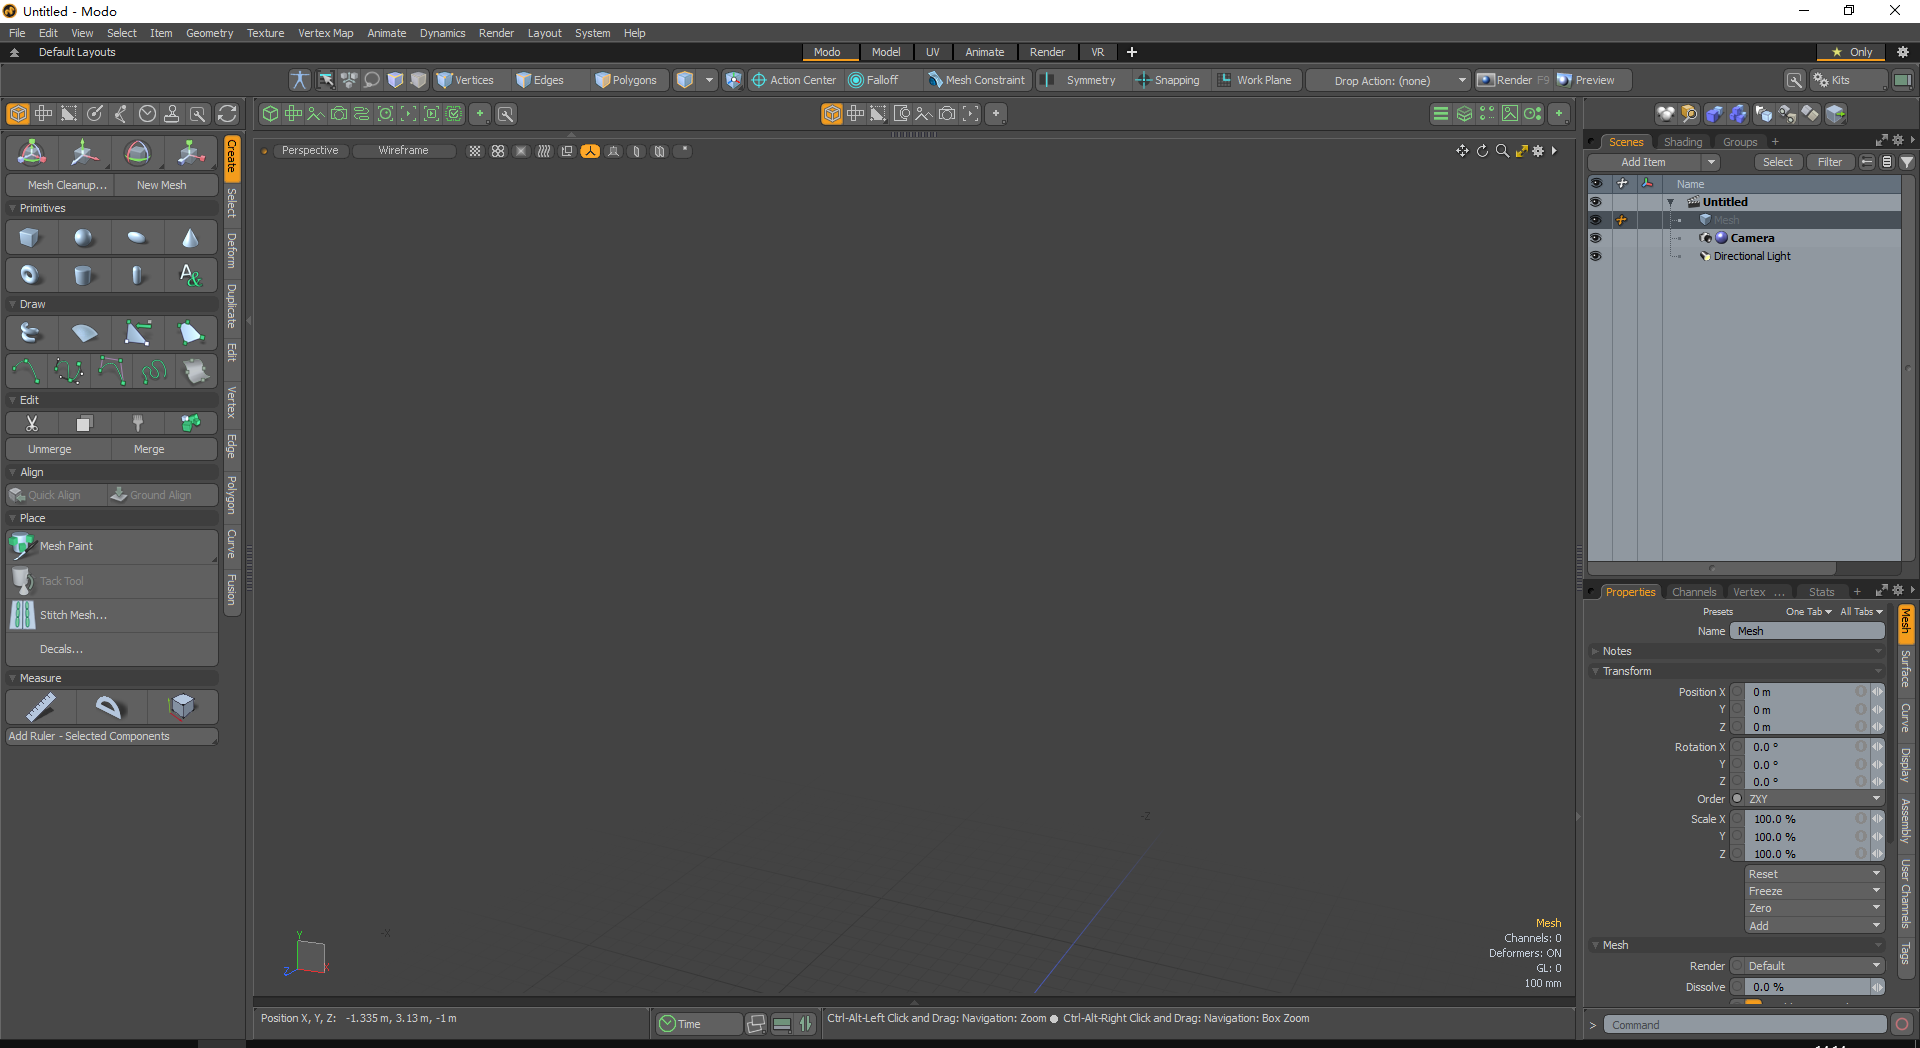
Task: Open the Text primitive tool
Action: pyautogui.click(x=190, y=275)
